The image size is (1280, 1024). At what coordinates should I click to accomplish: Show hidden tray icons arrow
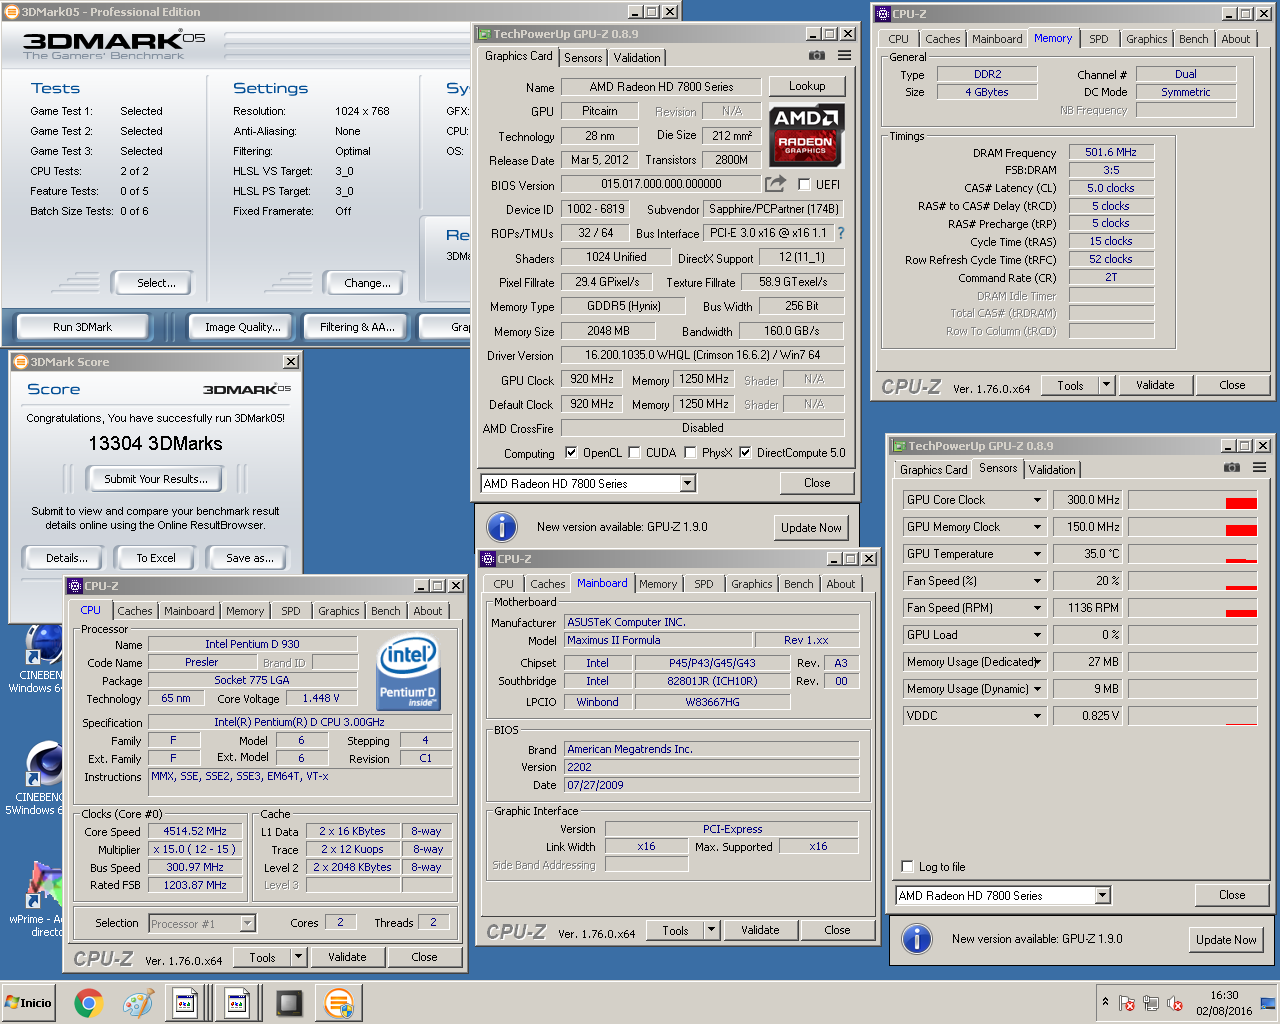1105,1002
